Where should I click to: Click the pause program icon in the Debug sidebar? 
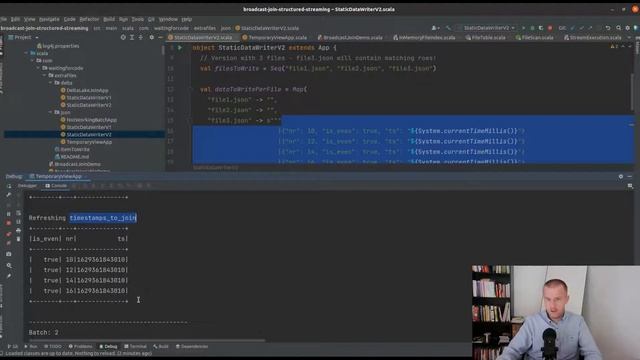(9, 214)
